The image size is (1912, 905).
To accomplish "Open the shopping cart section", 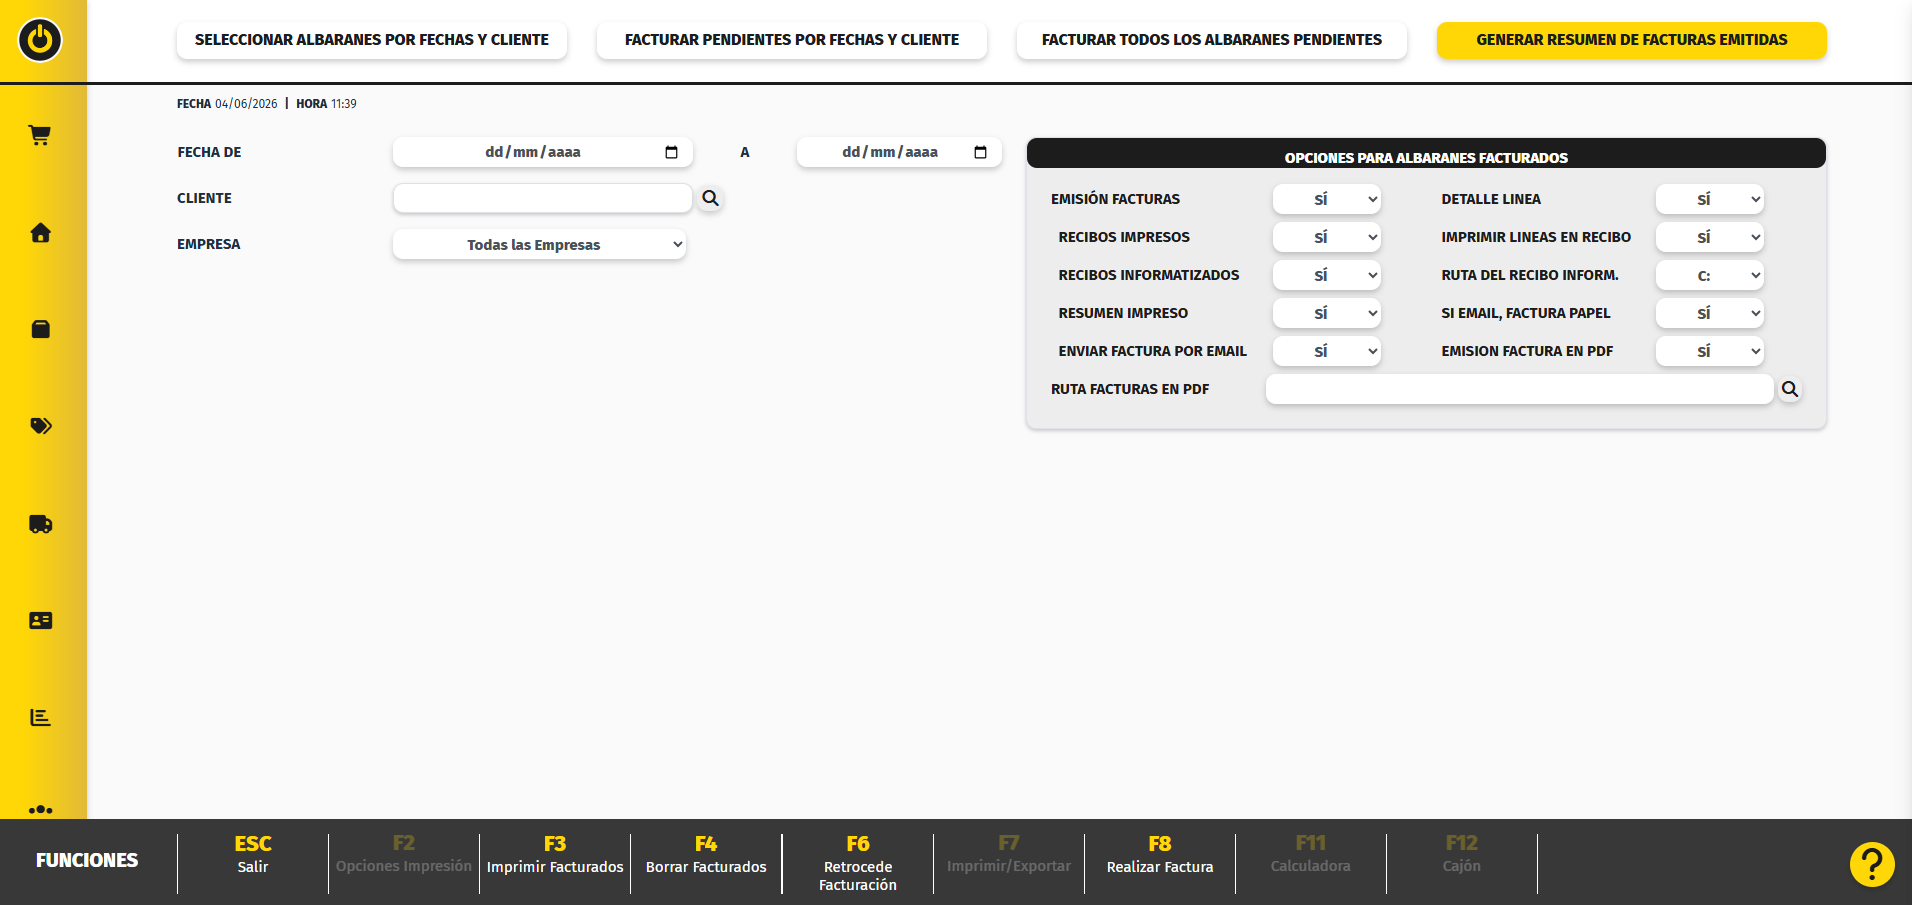I will click(x=40, y=135).
